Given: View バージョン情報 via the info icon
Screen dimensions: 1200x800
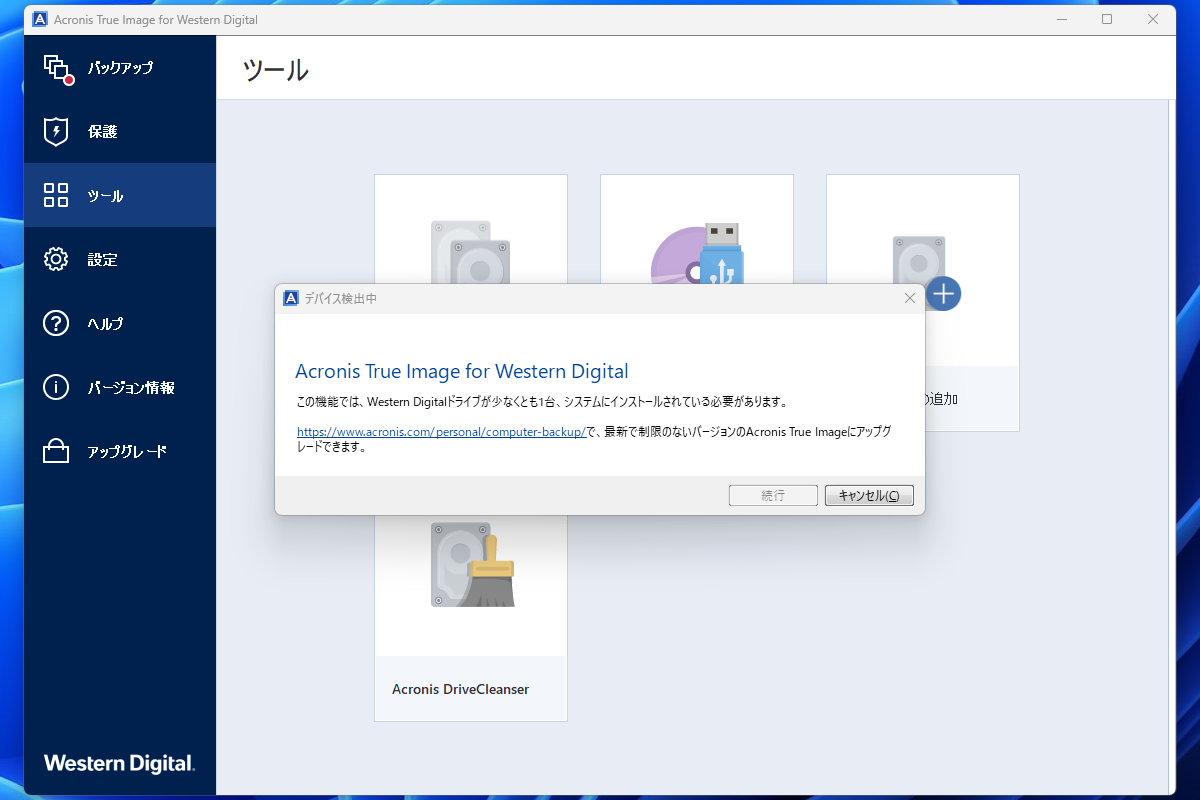Looking at the screenshot, I should pos(57,387).
